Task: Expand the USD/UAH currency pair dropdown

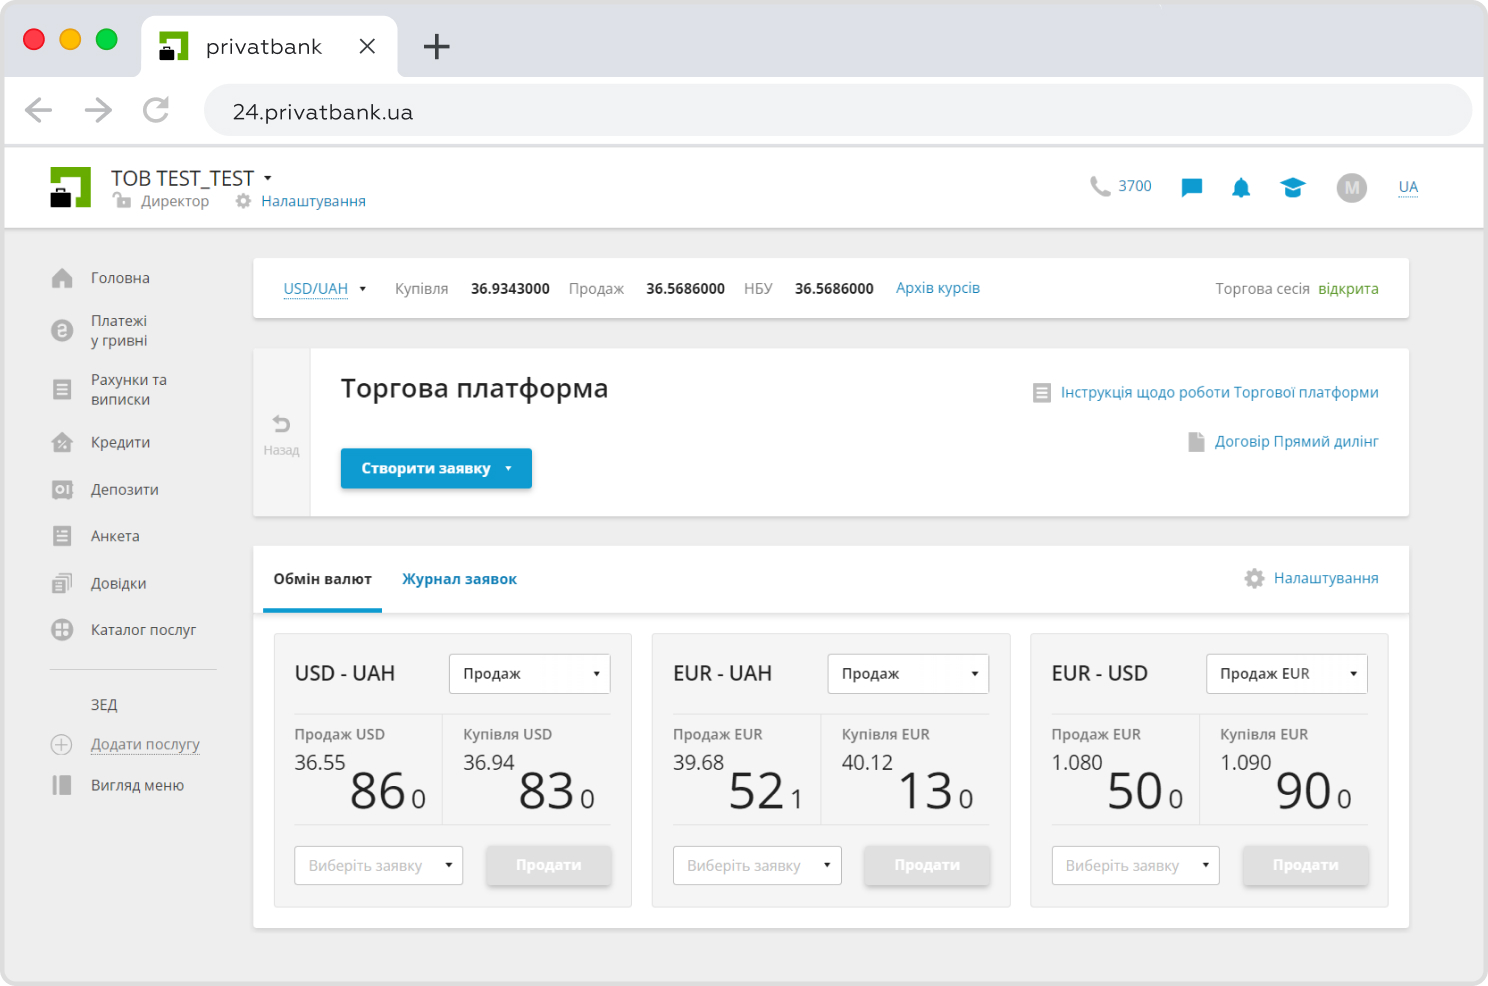Action: (x=363, y=288)
